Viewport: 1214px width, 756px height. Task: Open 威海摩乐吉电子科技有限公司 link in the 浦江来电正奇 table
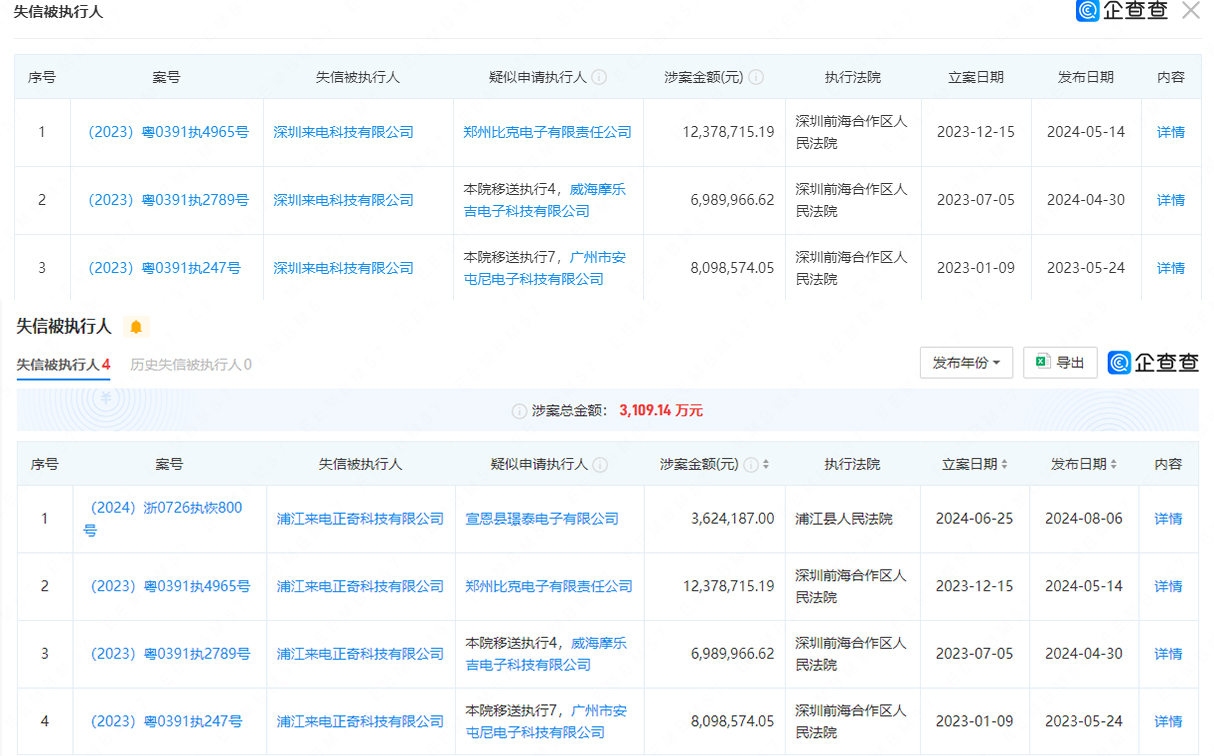click(x=547, y=654)
